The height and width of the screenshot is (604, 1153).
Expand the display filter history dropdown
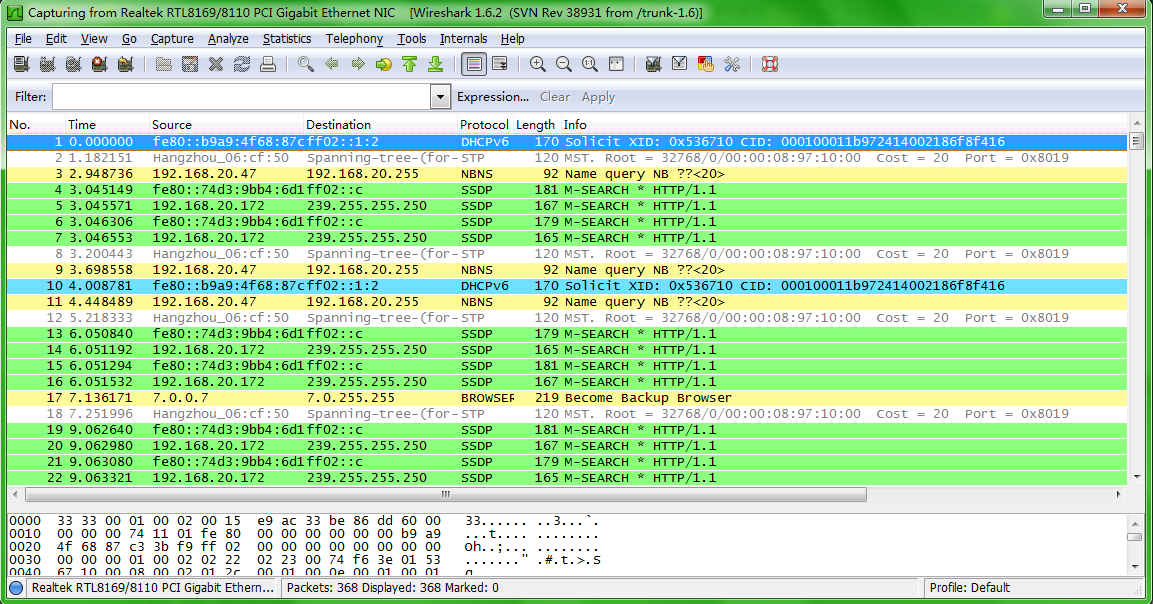[440, 96]
